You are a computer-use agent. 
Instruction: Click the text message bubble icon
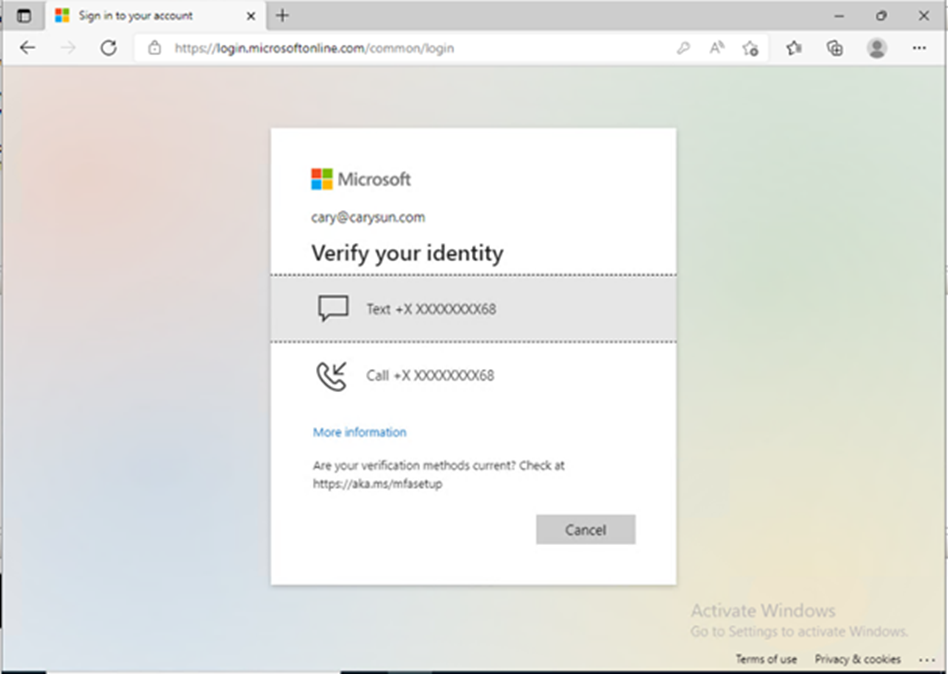pos(333,308)
